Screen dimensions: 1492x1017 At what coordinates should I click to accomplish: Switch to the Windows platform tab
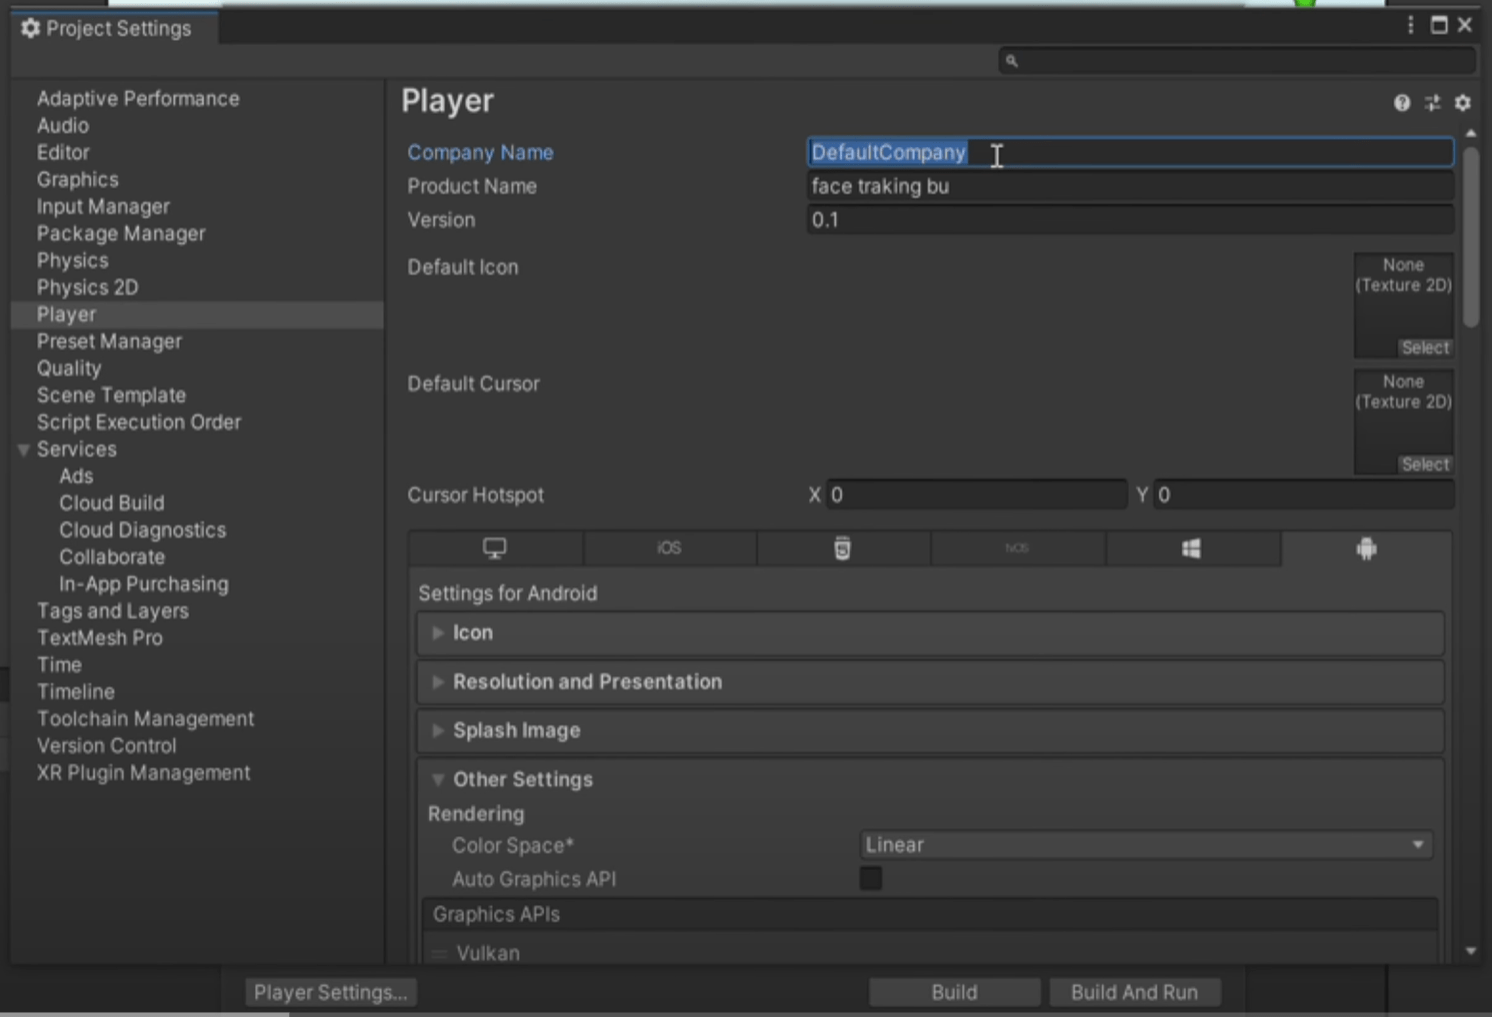(x=1191, y=548)
